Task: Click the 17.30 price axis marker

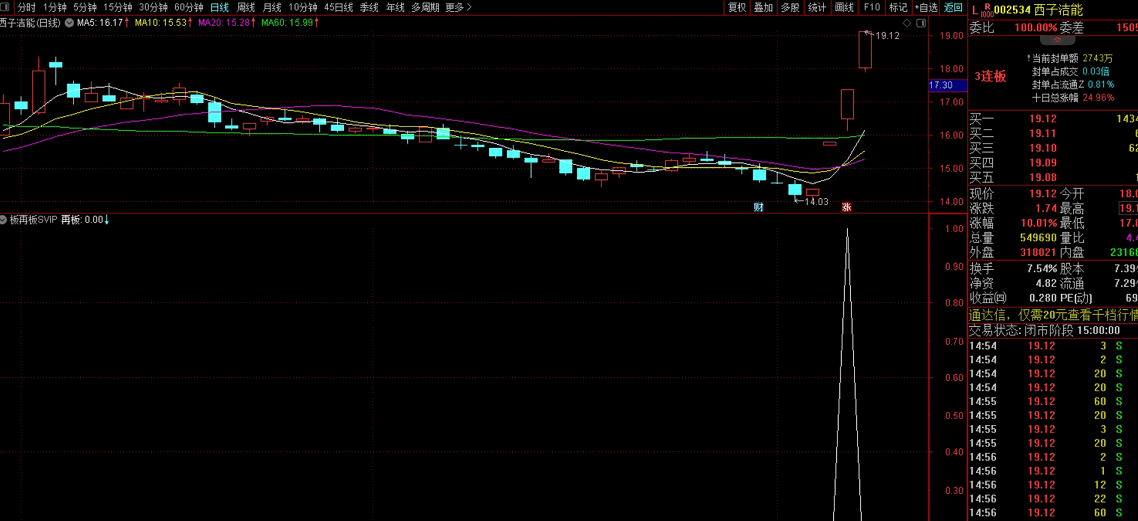Action: coord(948,86)
